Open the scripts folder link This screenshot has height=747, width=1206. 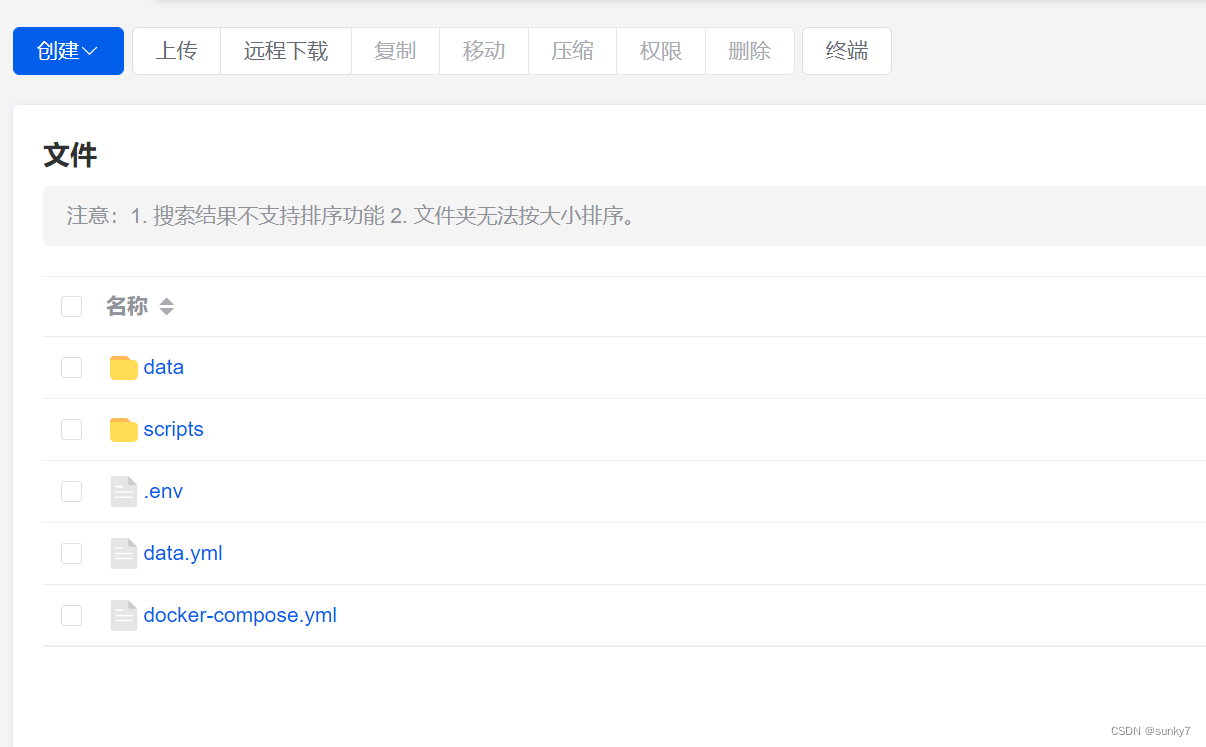172,429
